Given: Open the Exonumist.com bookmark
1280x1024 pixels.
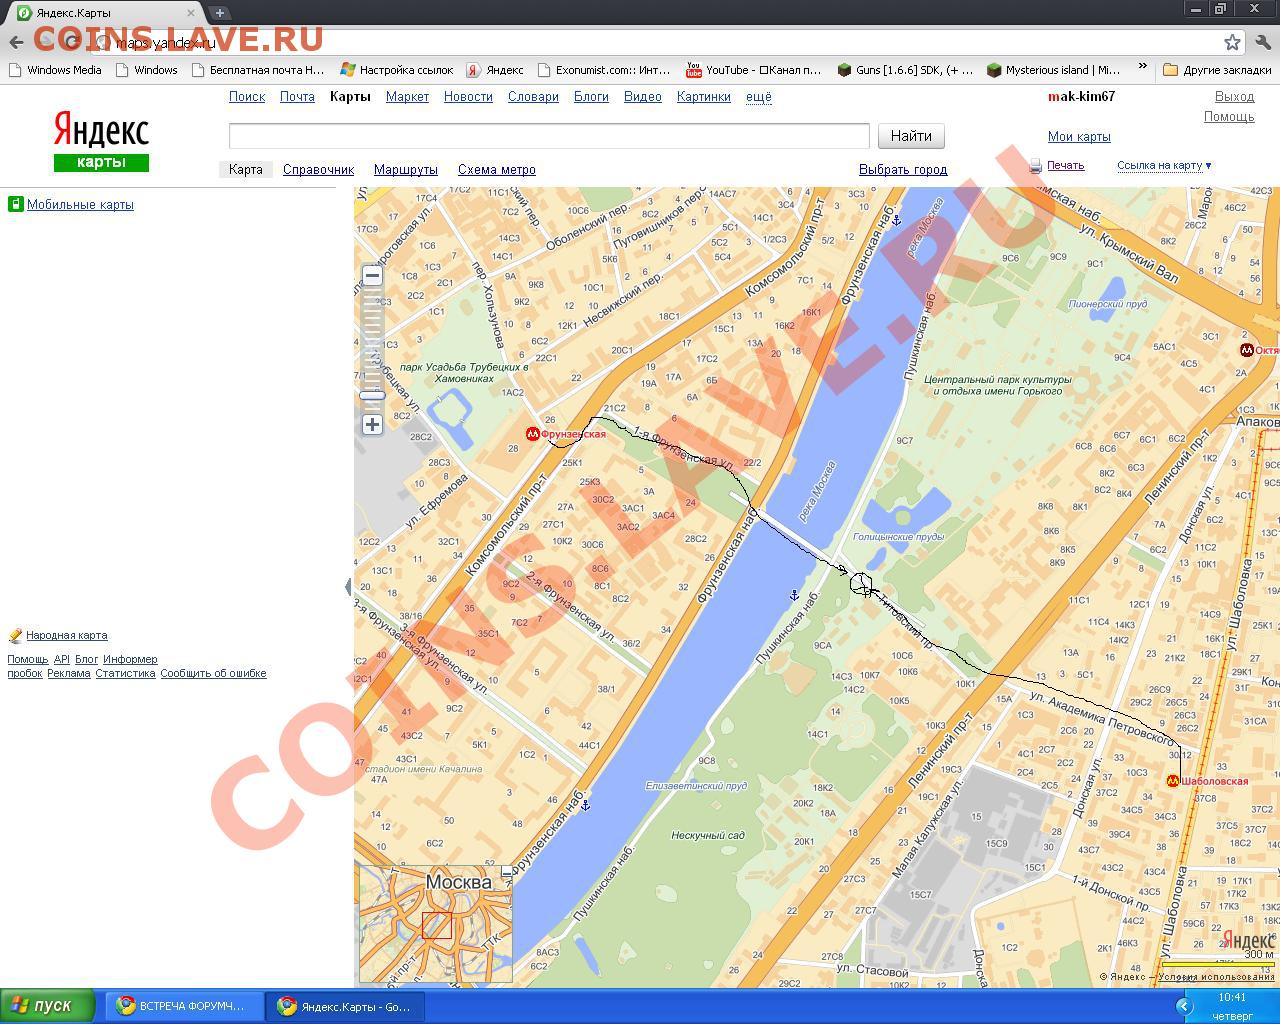Looking at the screenshot, I should [x=604, y=70].
